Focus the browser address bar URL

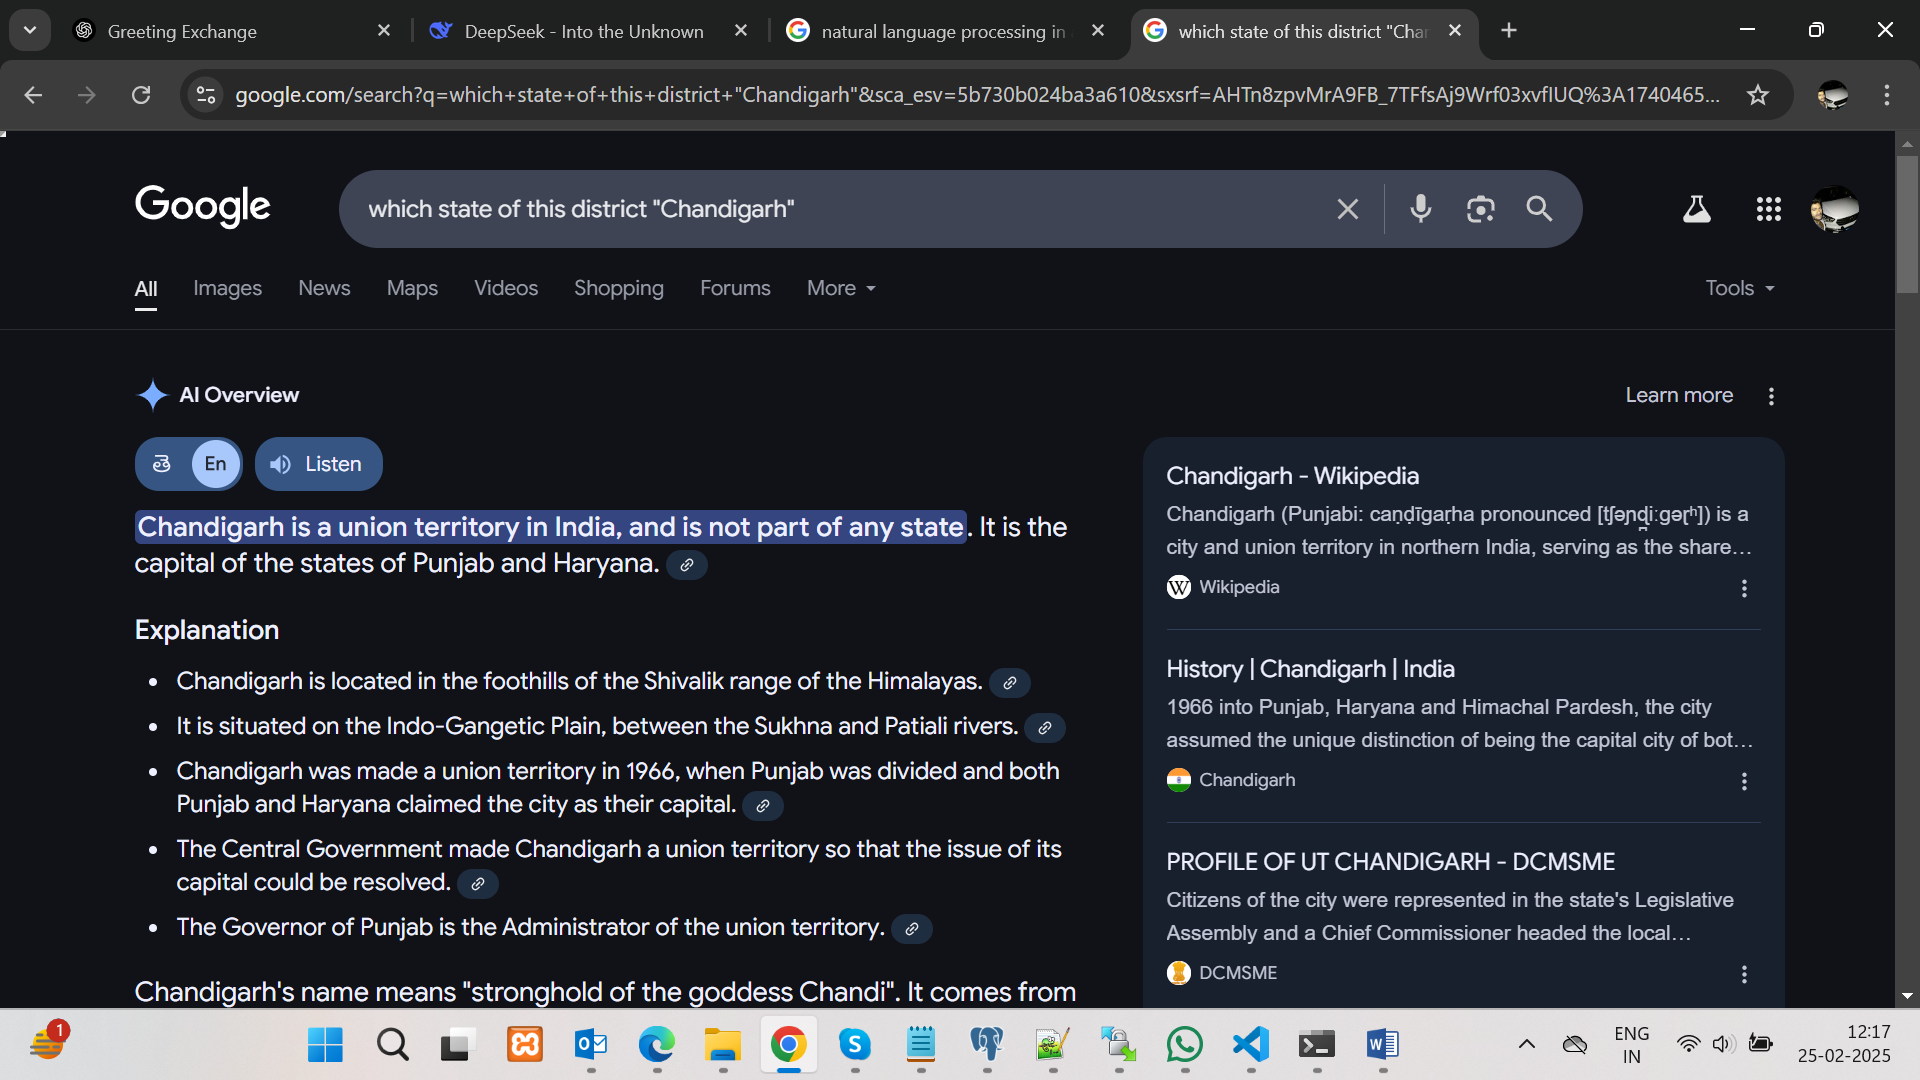pyautogui.click(x=977, y=95)
